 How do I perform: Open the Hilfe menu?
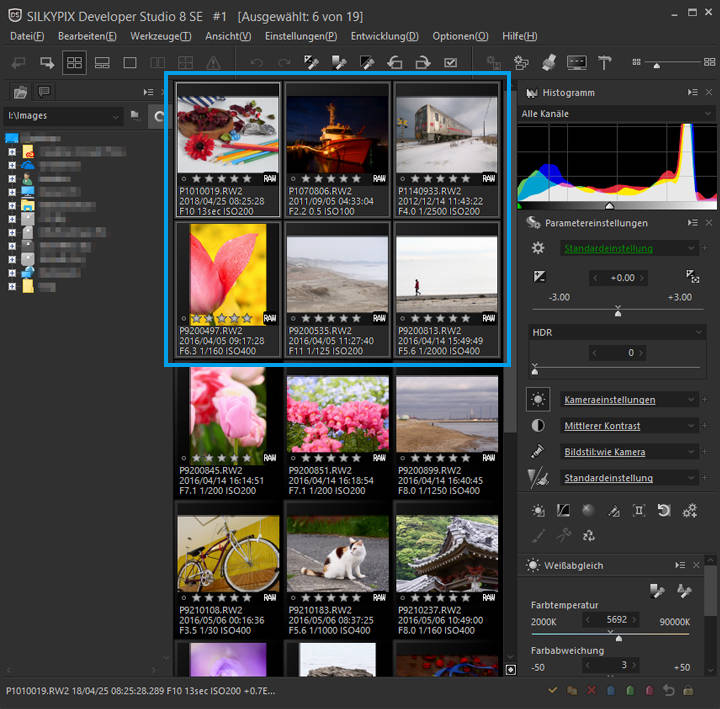[x=519, y=36]
